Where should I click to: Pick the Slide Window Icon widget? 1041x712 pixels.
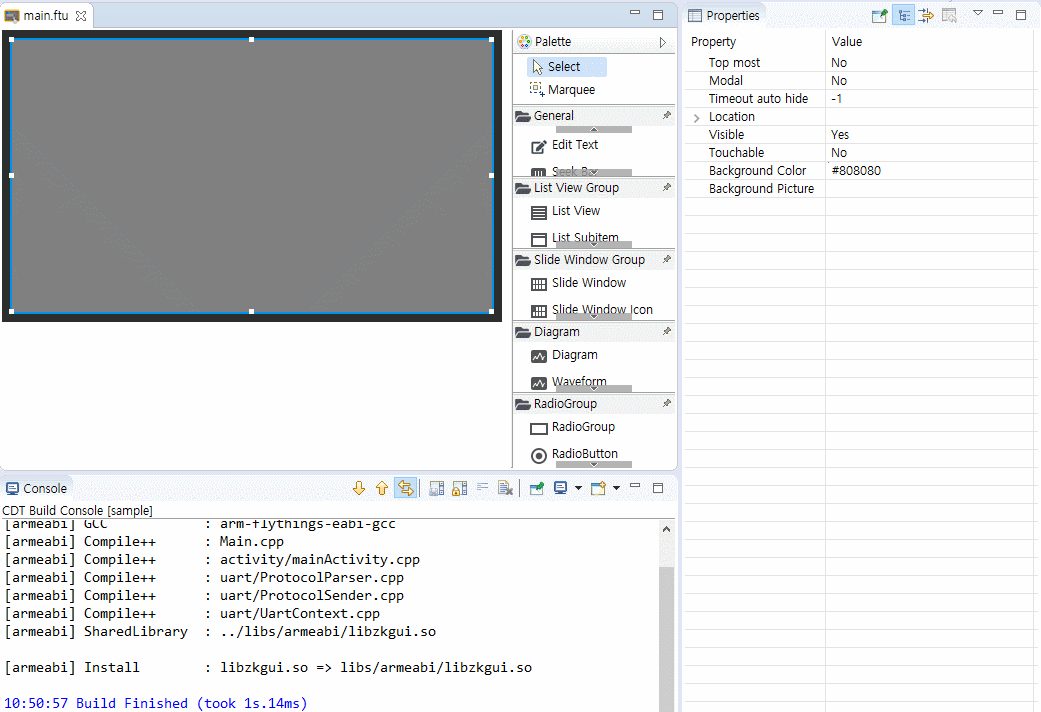click(592, 310)
